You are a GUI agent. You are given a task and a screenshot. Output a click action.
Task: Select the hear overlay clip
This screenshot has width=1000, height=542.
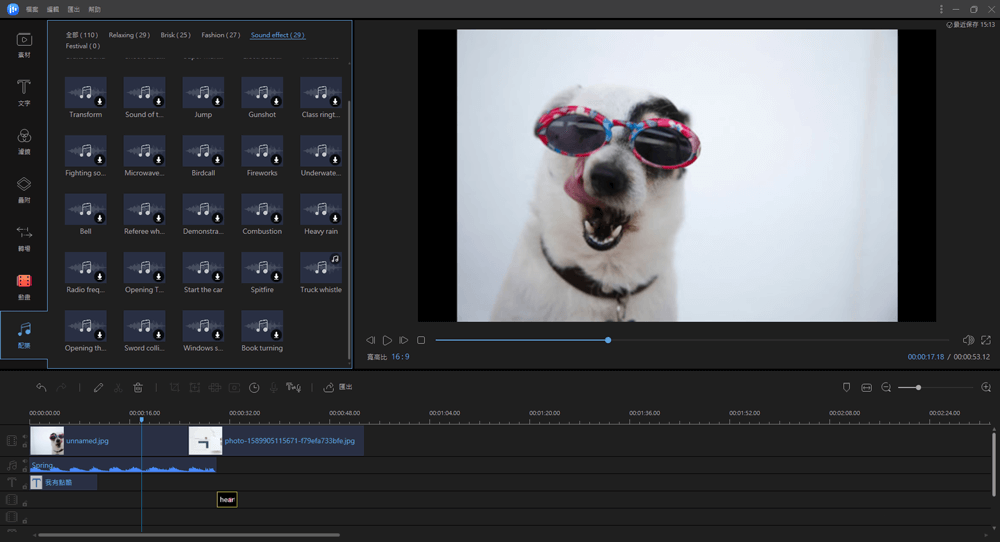[x=227, y=499]
